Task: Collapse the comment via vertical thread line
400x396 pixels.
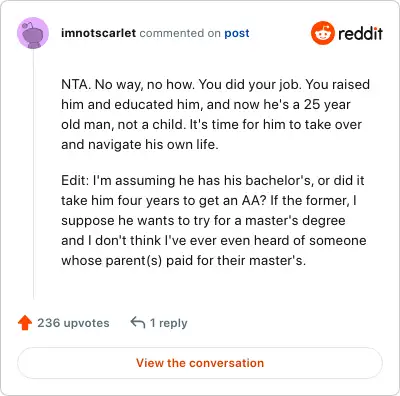Action: click(33, 174)
